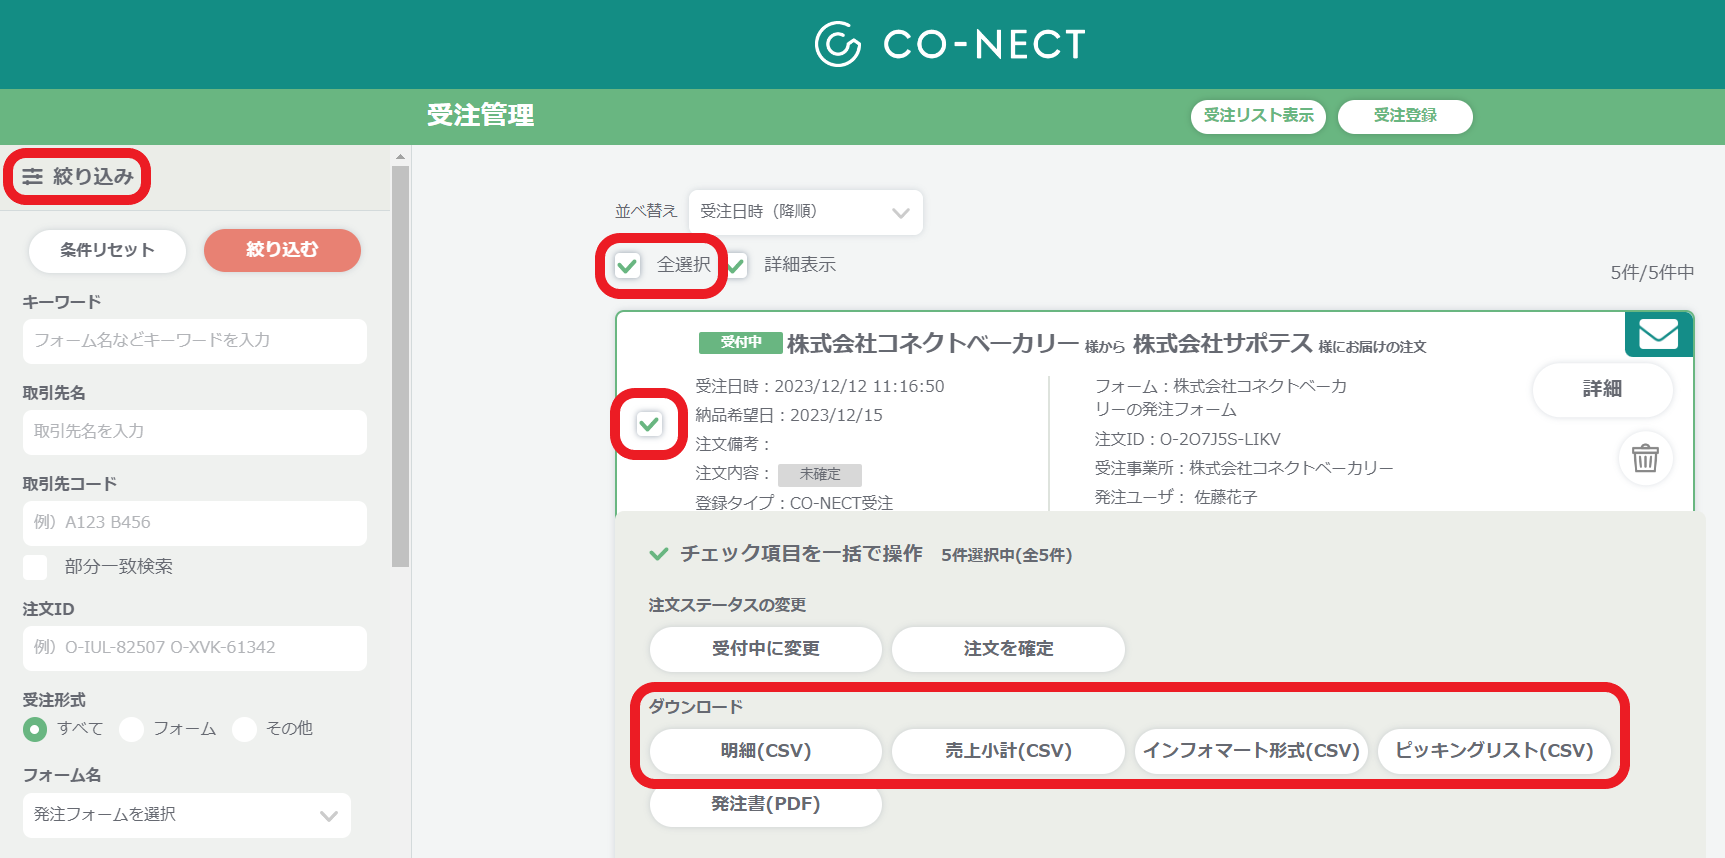Viewport: 1725px width, 858px height.
Task: Click the 注文ID：O-2O7J5S-LIKV text
Action: point(1187,440)
